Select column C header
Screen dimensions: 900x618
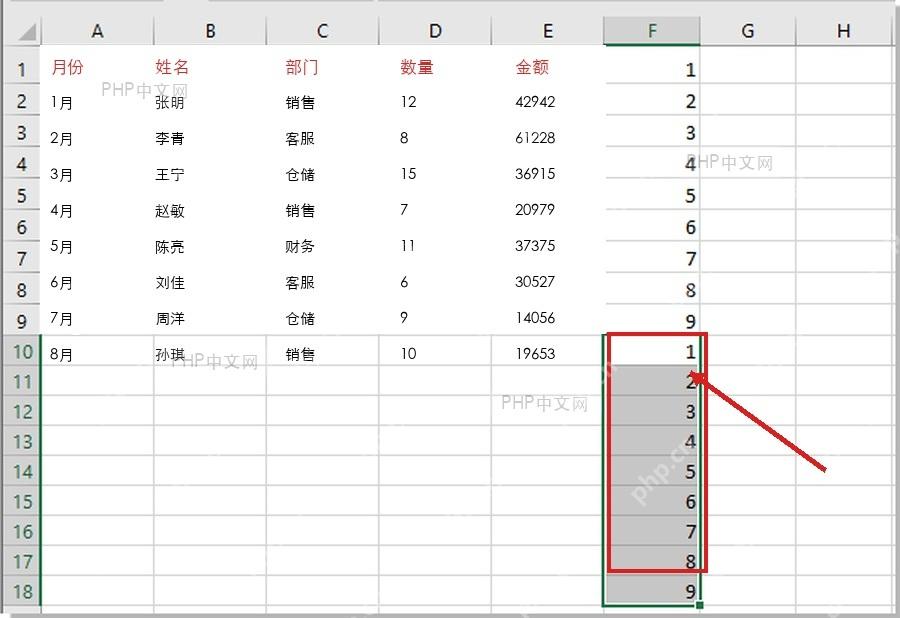pyautogui.click(x=323, y=31)
